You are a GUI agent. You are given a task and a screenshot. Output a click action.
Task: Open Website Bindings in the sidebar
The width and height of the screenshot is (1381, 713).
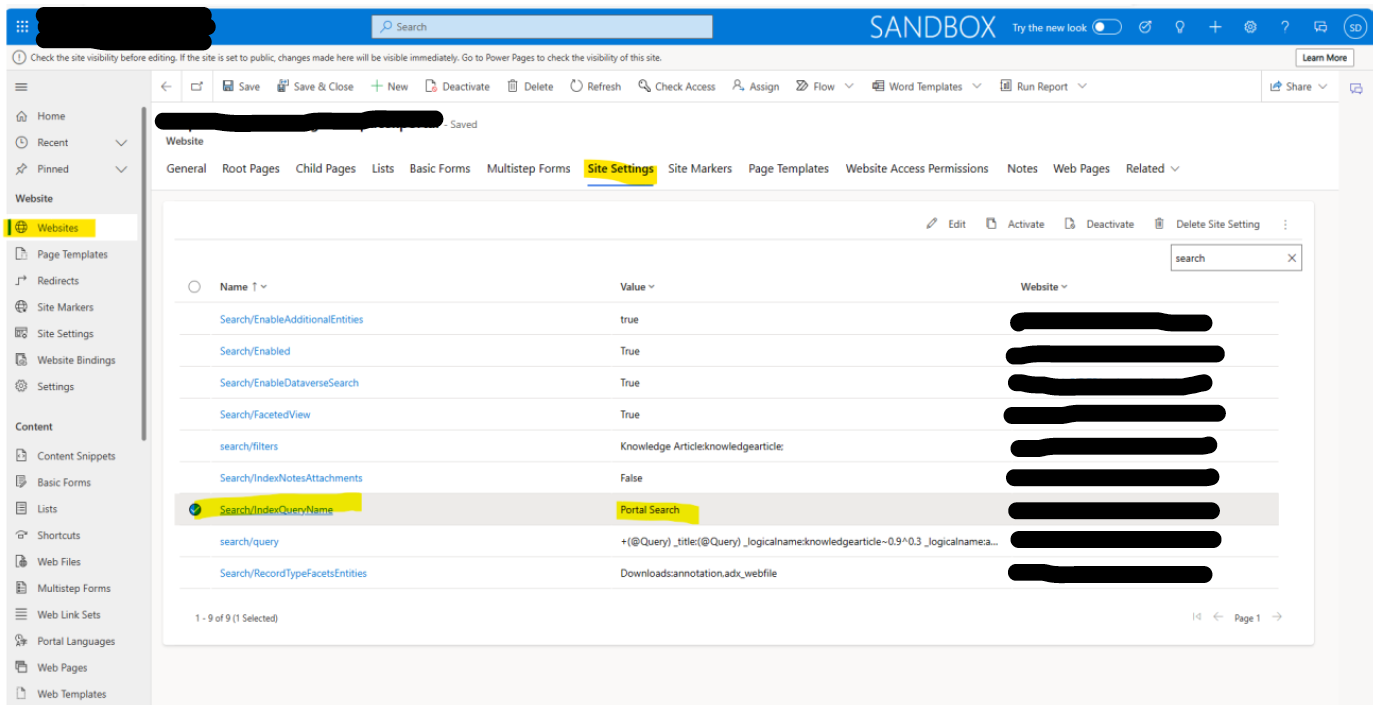(x=76, y=360)
